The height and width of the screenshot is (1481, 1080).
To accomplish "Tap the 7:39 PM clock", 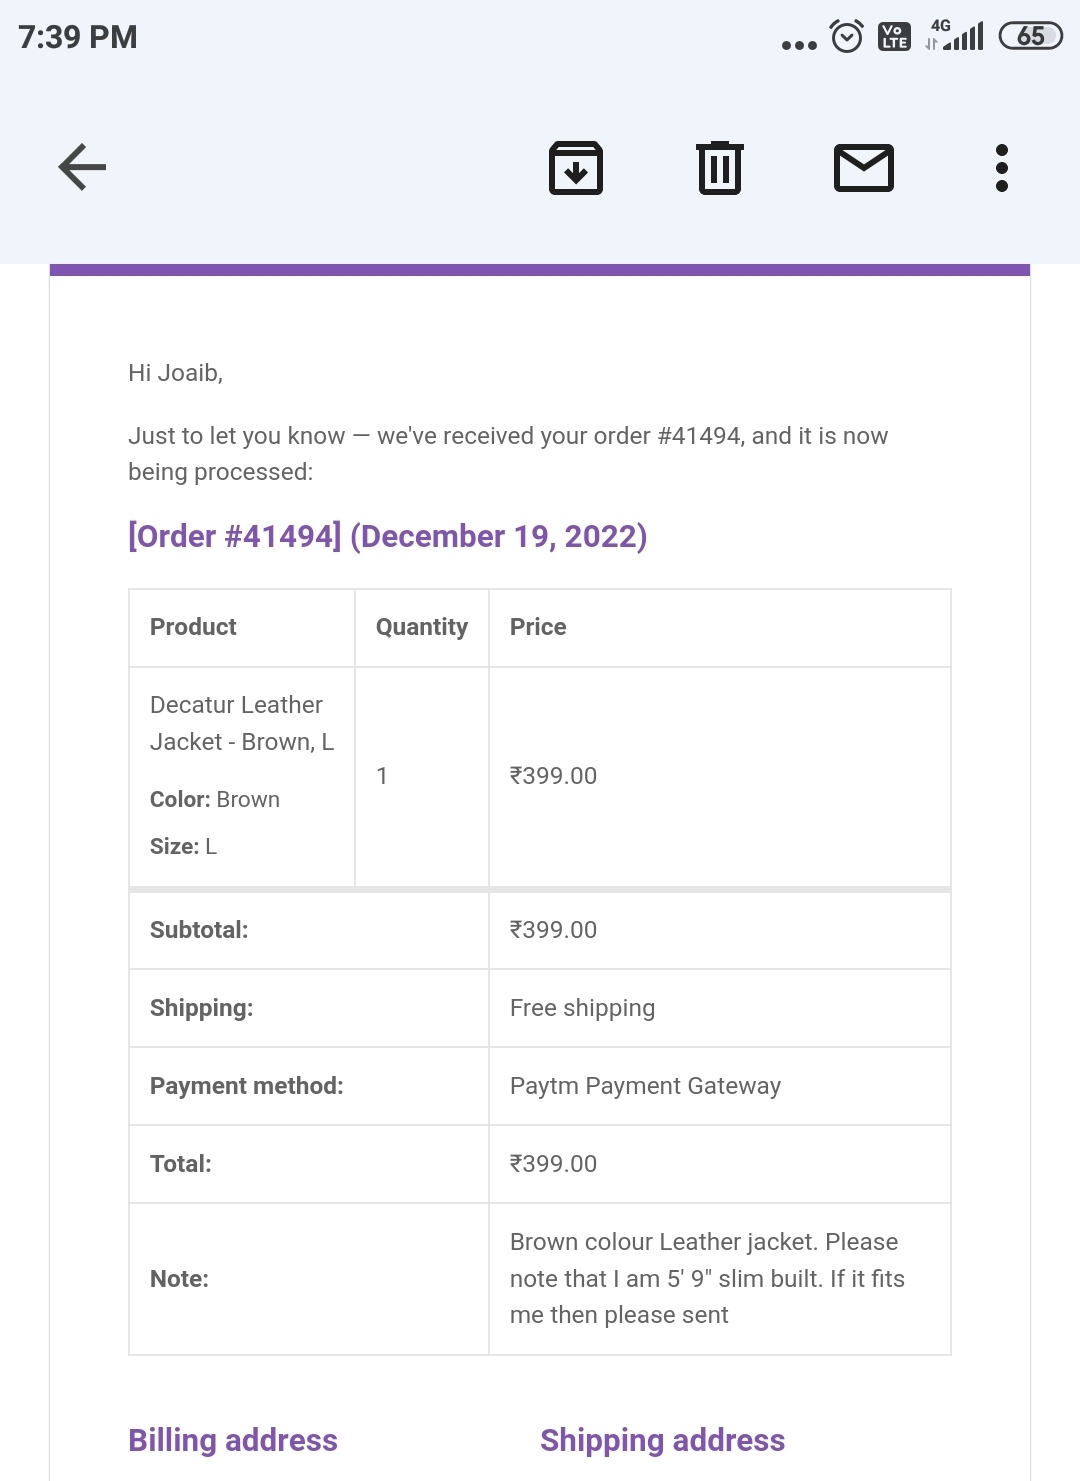I will pyautogui.click(x=78, y=37).
